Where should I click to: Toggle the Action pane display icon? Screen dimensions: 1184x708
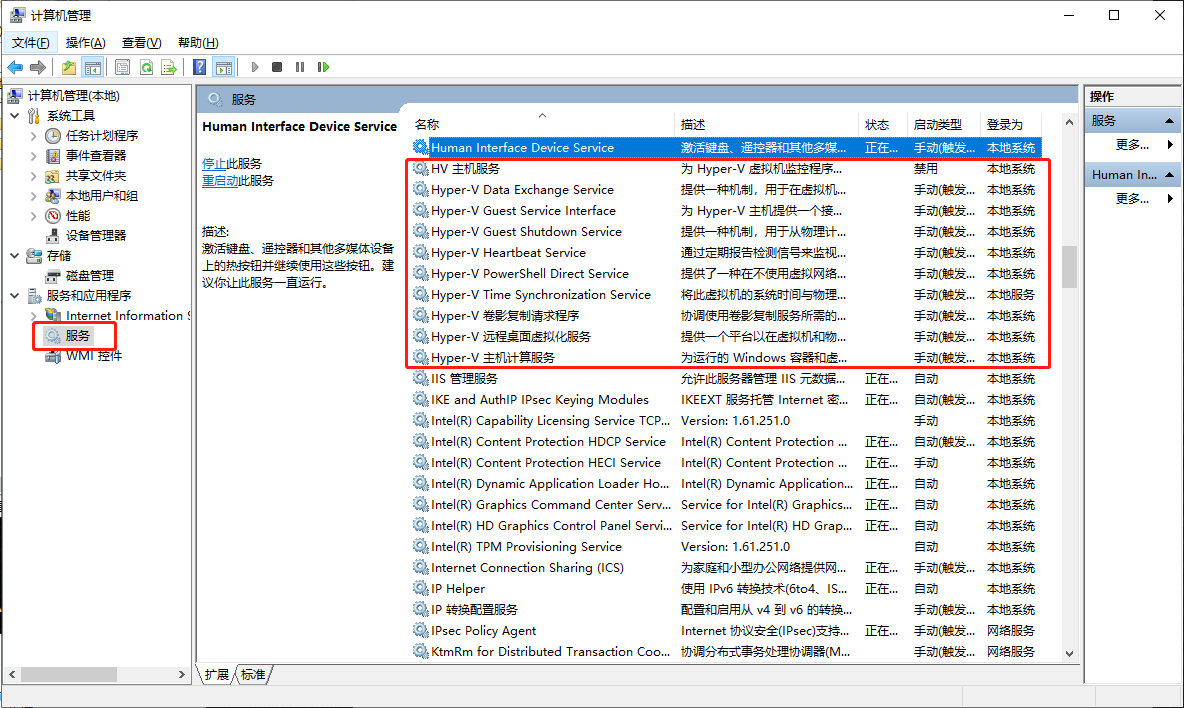click(224, 67)
